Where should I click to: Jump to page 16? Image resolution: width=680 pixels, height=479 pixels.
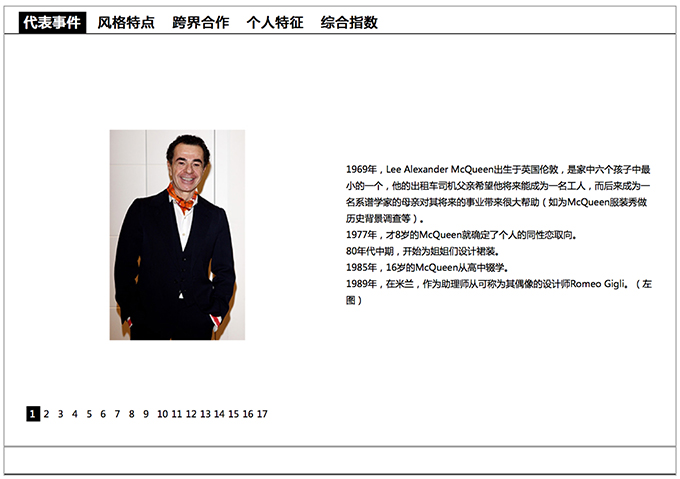pos(248,414)
